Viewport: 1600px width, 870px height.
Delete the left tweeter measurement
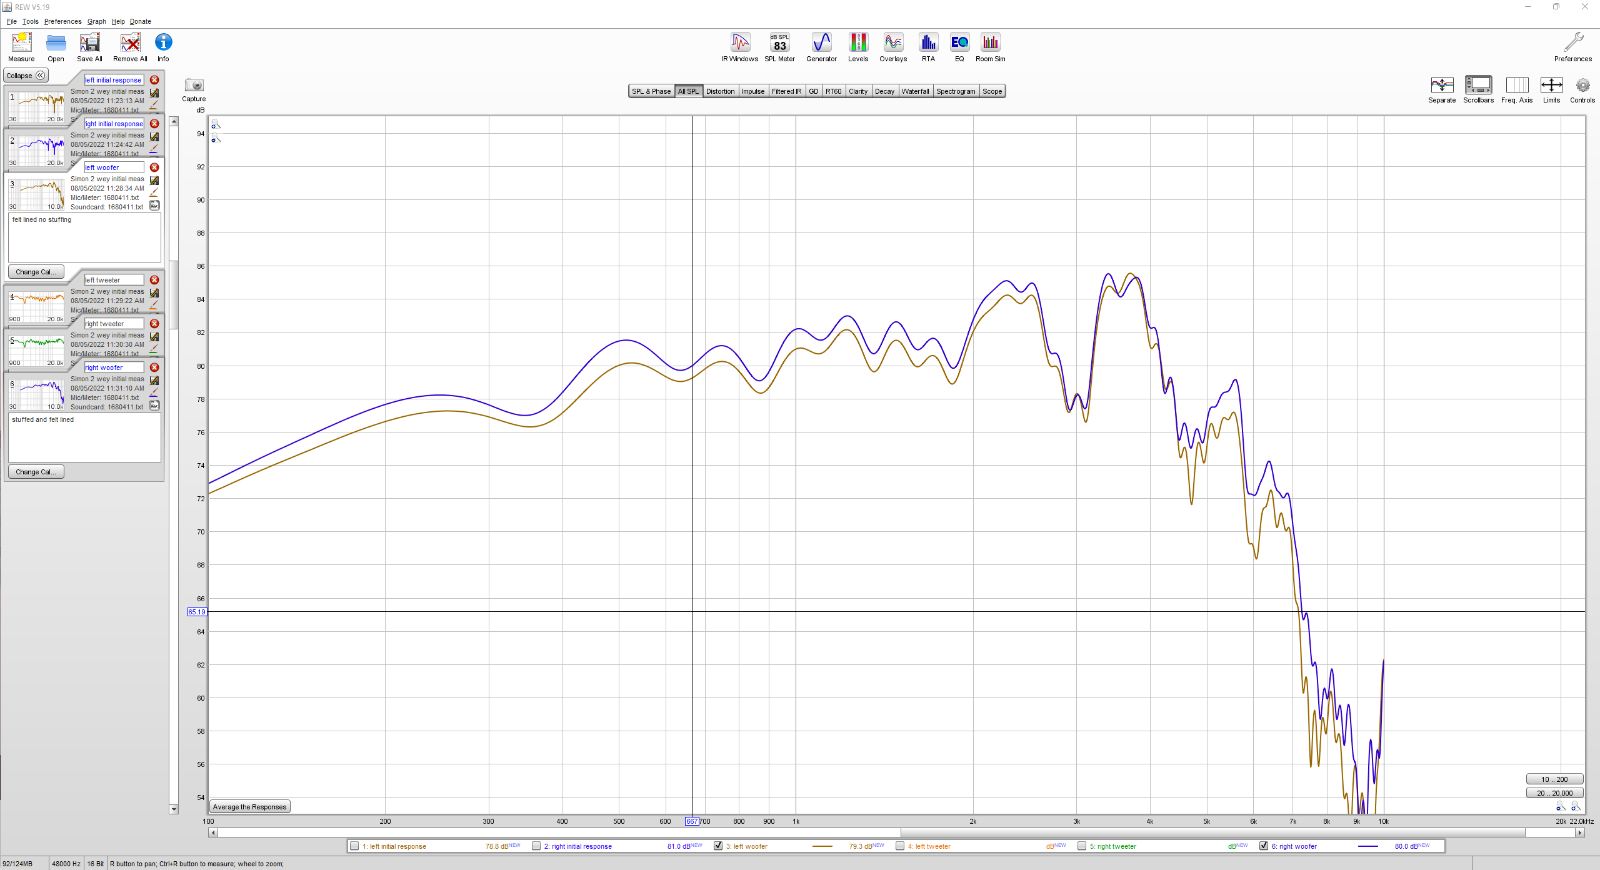pyautogui.click(x=154, y=280)
